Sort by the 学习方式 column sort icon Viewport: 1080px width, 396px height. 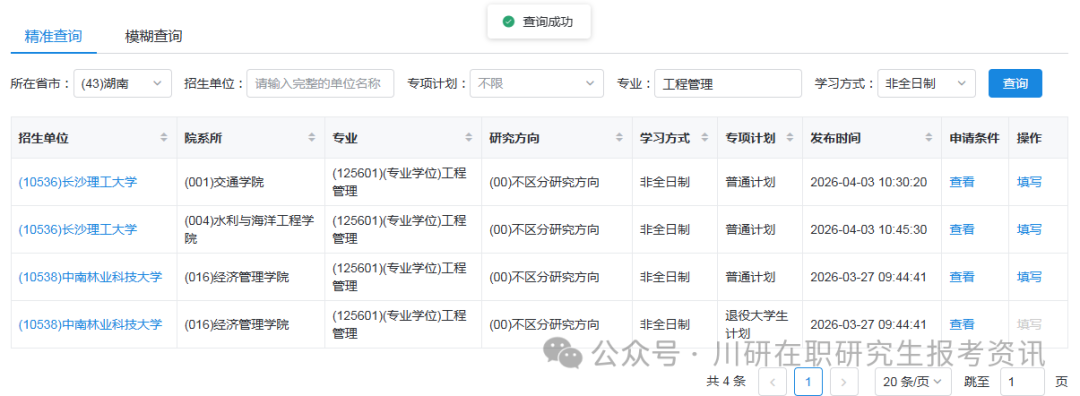704,138
